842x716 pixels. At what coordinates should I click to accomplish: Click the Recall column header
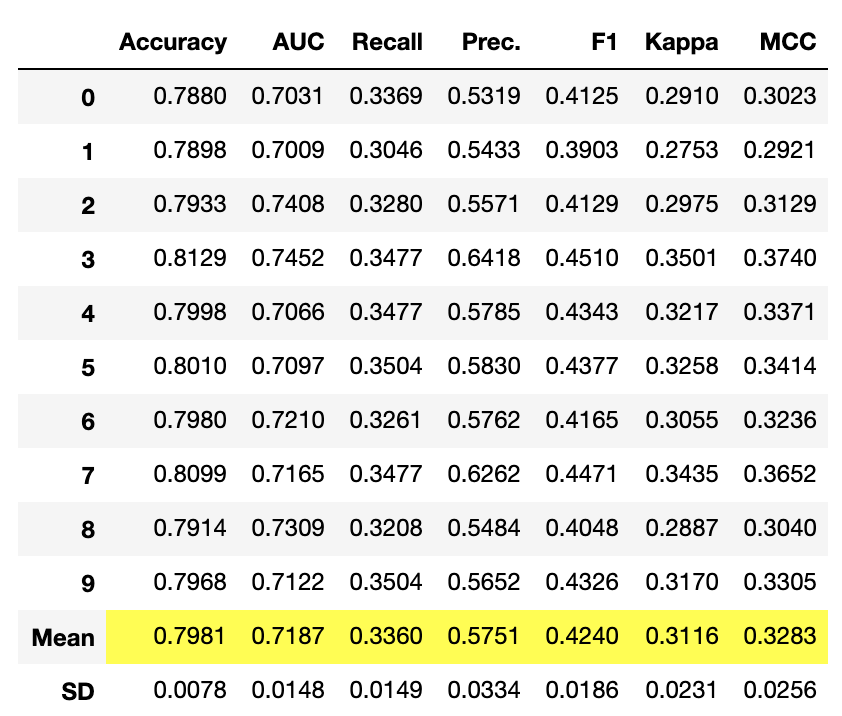click(x=387, y=42)
